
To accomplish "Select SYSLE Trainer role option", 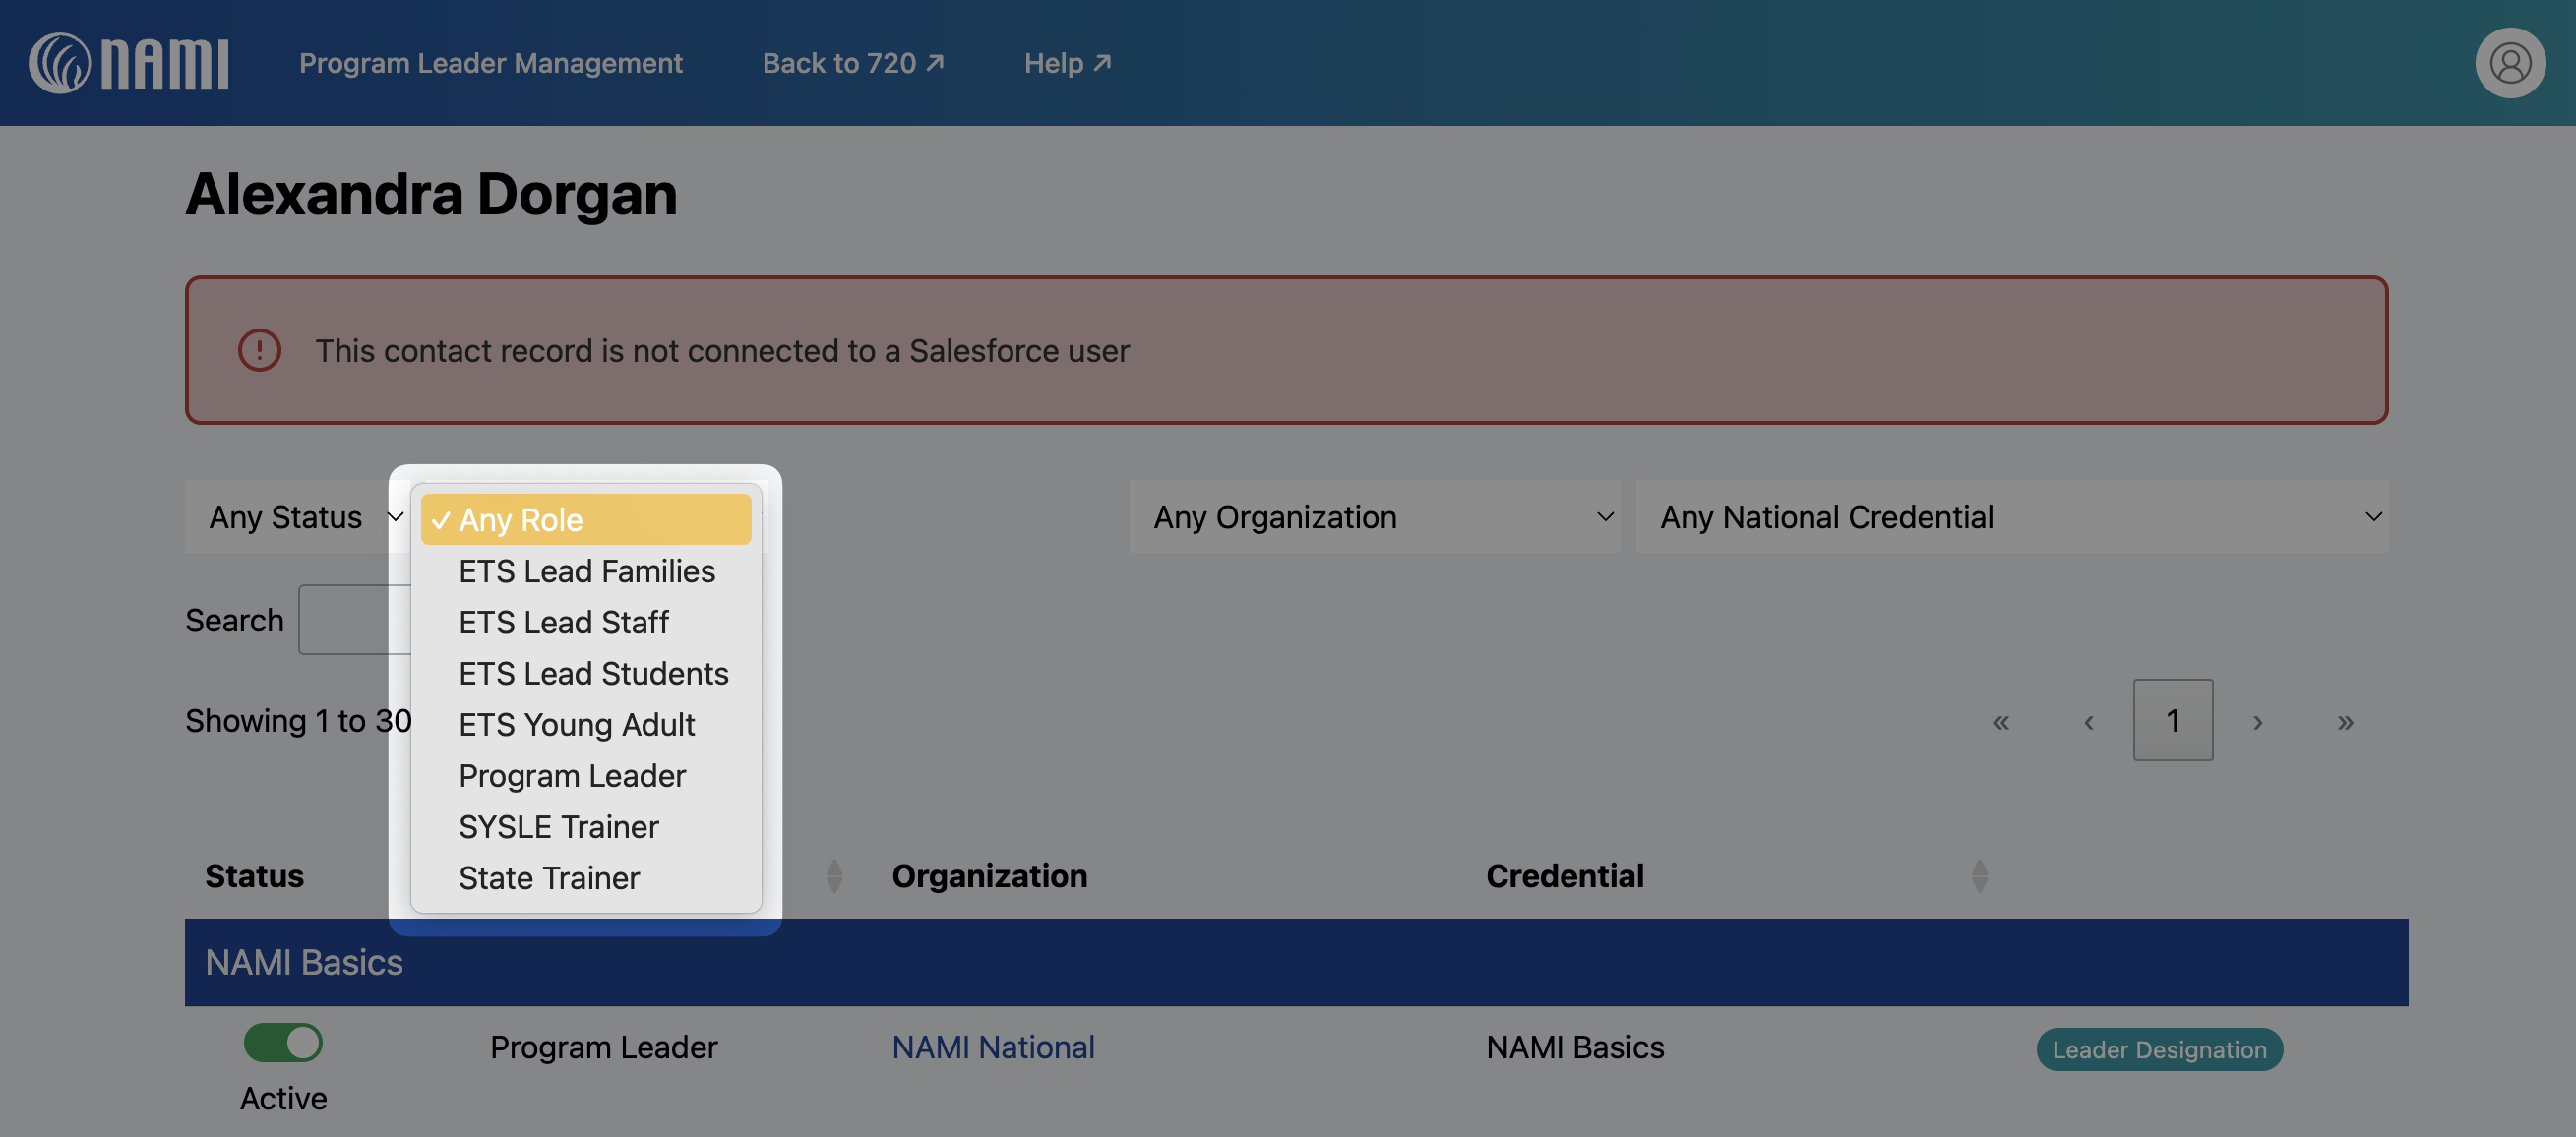I will (x=558, y=827).
